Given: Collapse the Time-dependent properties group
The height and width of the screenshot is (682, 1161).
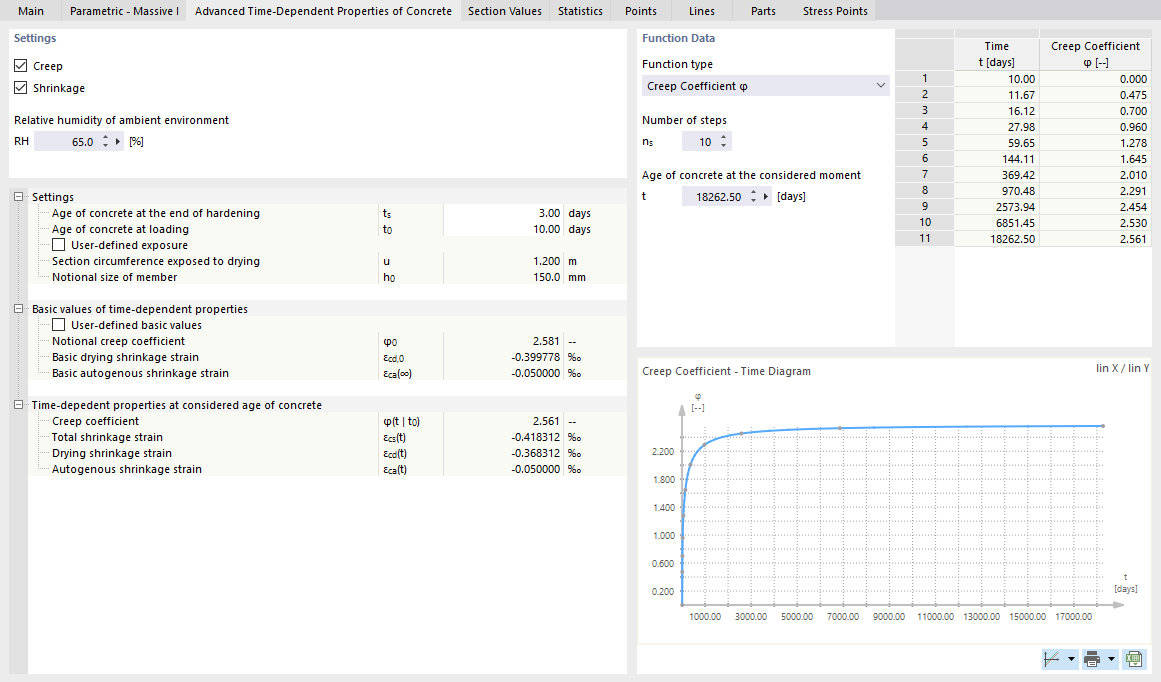Looking at the screenshot, I should tap(19, 405).
